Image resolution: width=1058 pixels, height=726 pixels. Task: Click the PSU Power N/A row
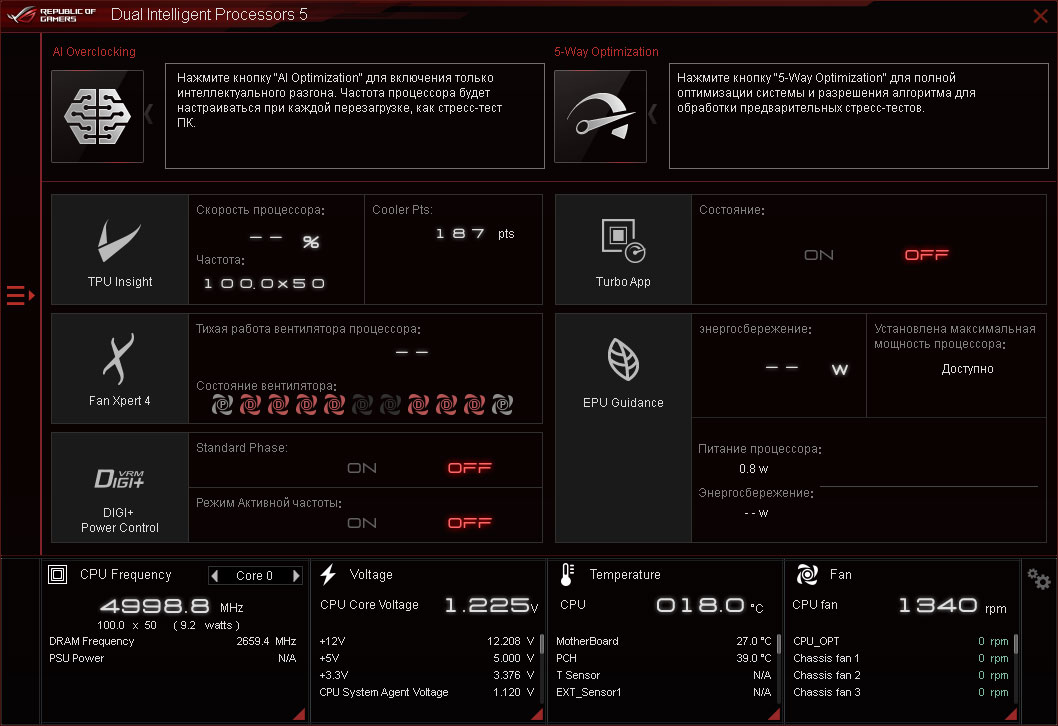point(173,658)
